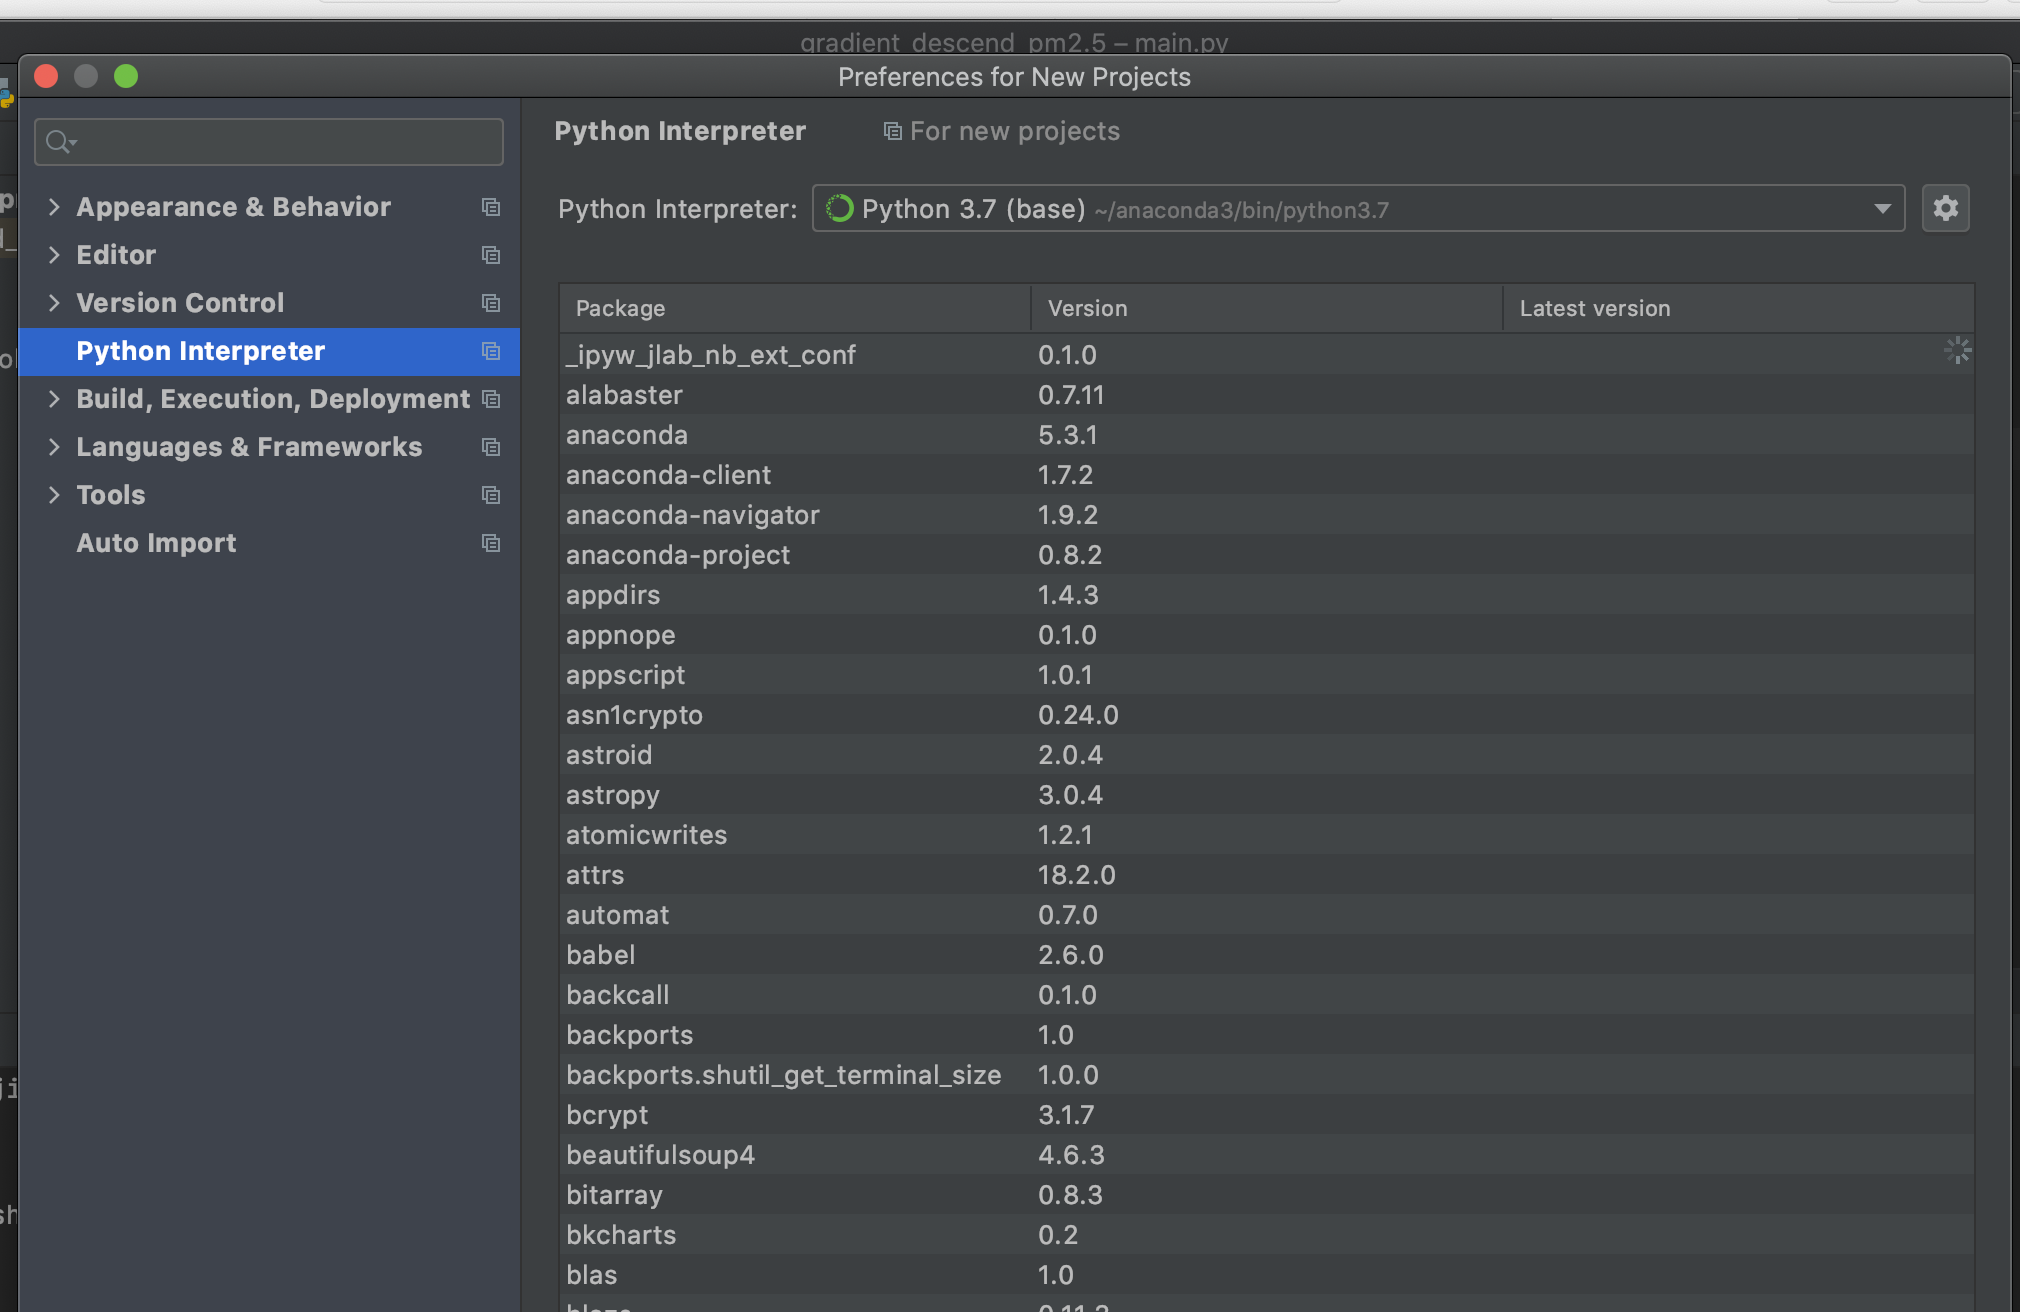The image size is (2020, 1312).
Task: Open the Python Interpreter dropdown
Action: [x=1882, y=209]
